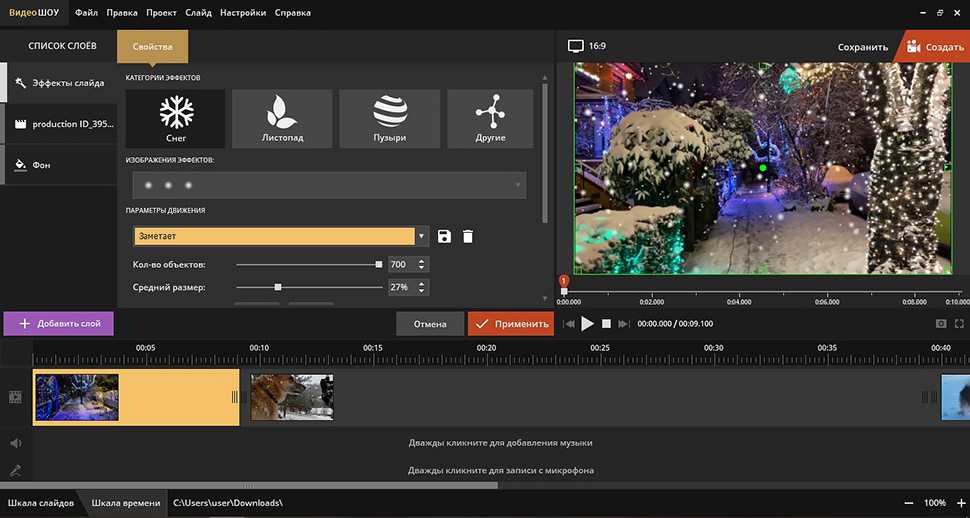970x518 pixels.
Task: Stop the preview playback
Action: pos(606,324)
